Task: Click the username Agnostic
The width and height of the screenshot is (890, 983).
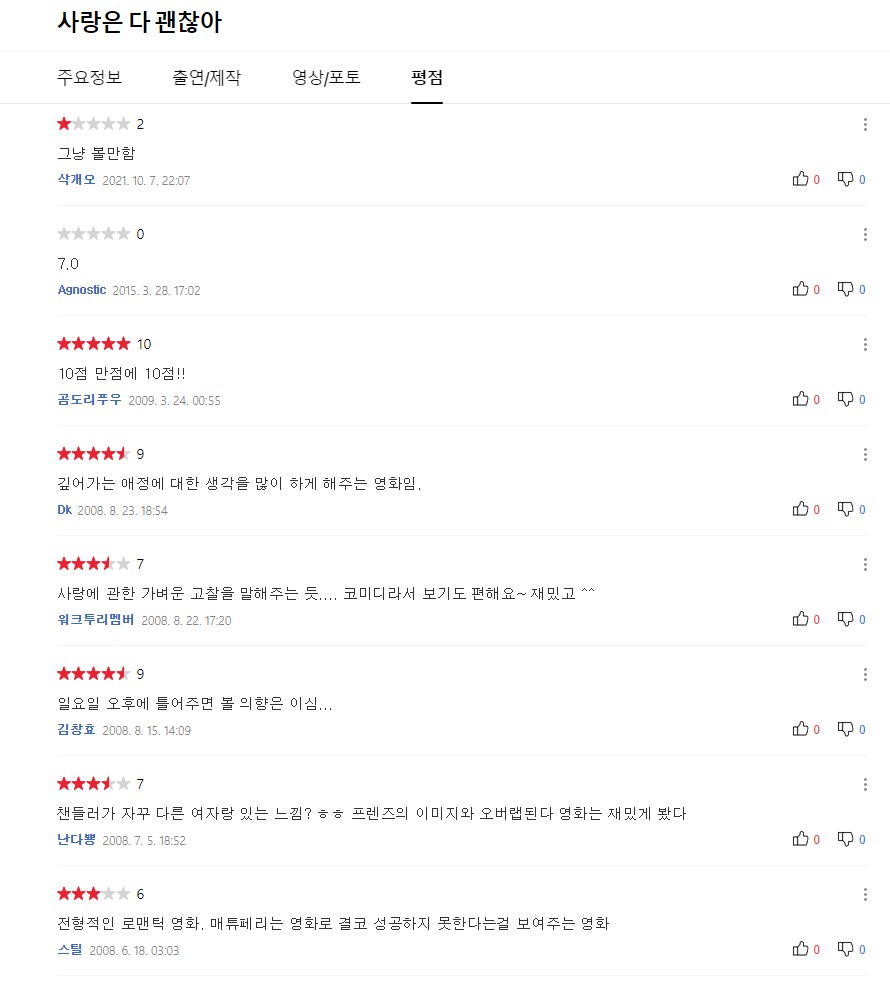Action: [82, 290]
